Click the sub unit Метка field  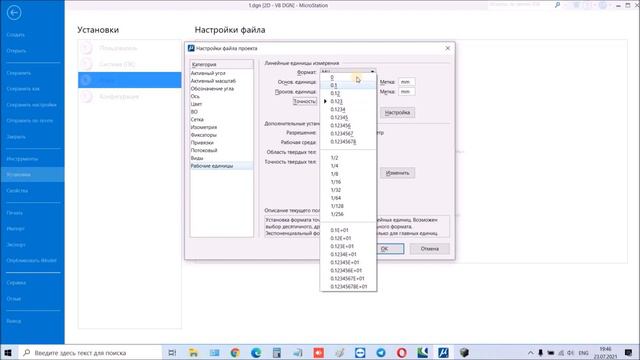[x=407, y=92]
